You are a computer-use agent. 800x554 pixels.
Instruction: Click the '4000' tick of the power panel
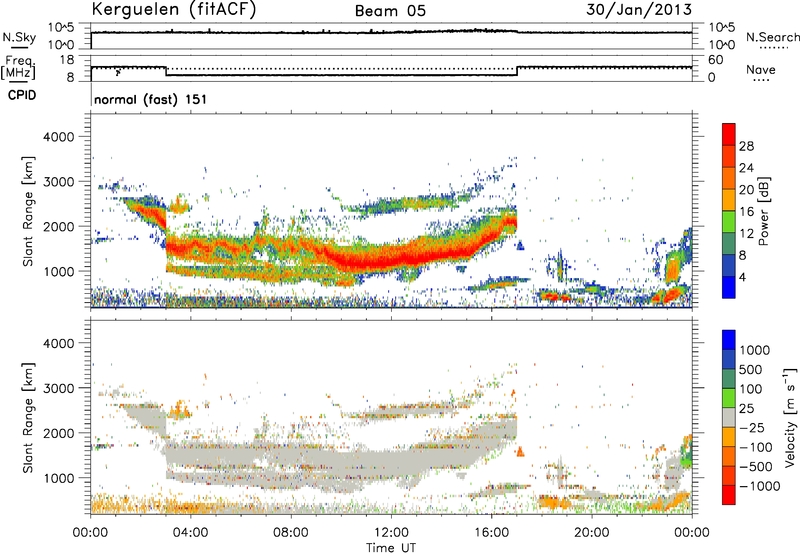[59, 137]
